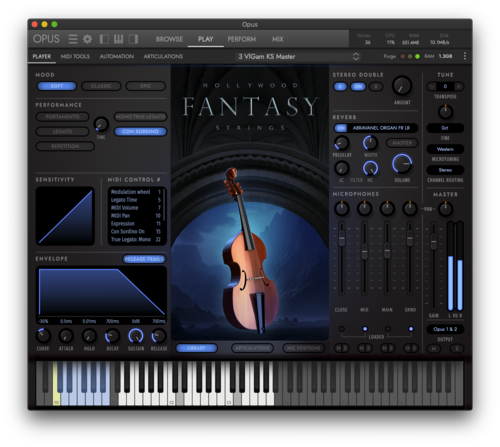Click the Mic Positions button
Screen dimensions: 500x447
pos(303,348)
